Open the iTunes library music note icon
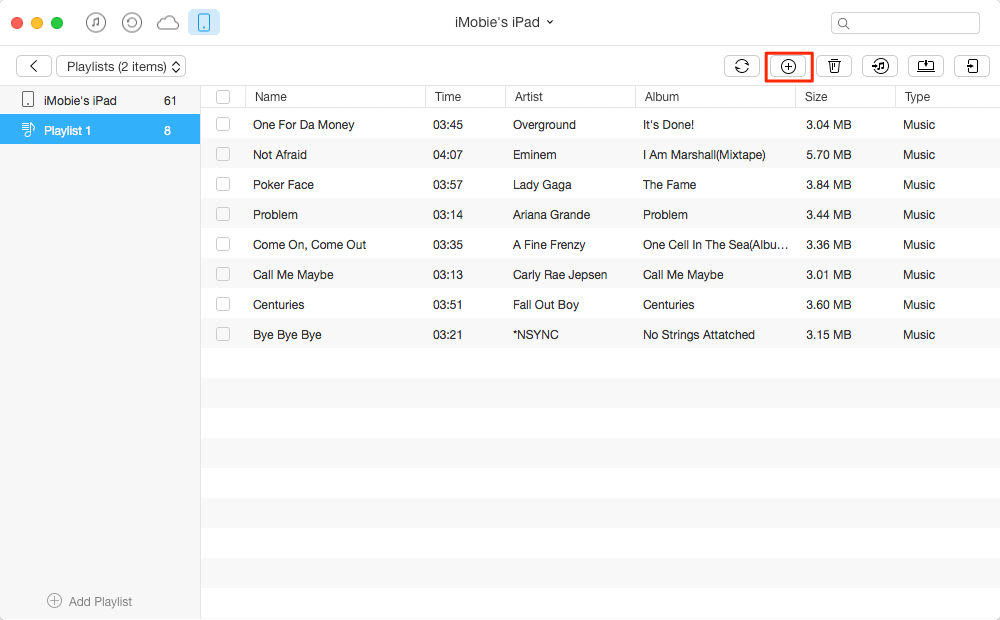 pos(96,22)
